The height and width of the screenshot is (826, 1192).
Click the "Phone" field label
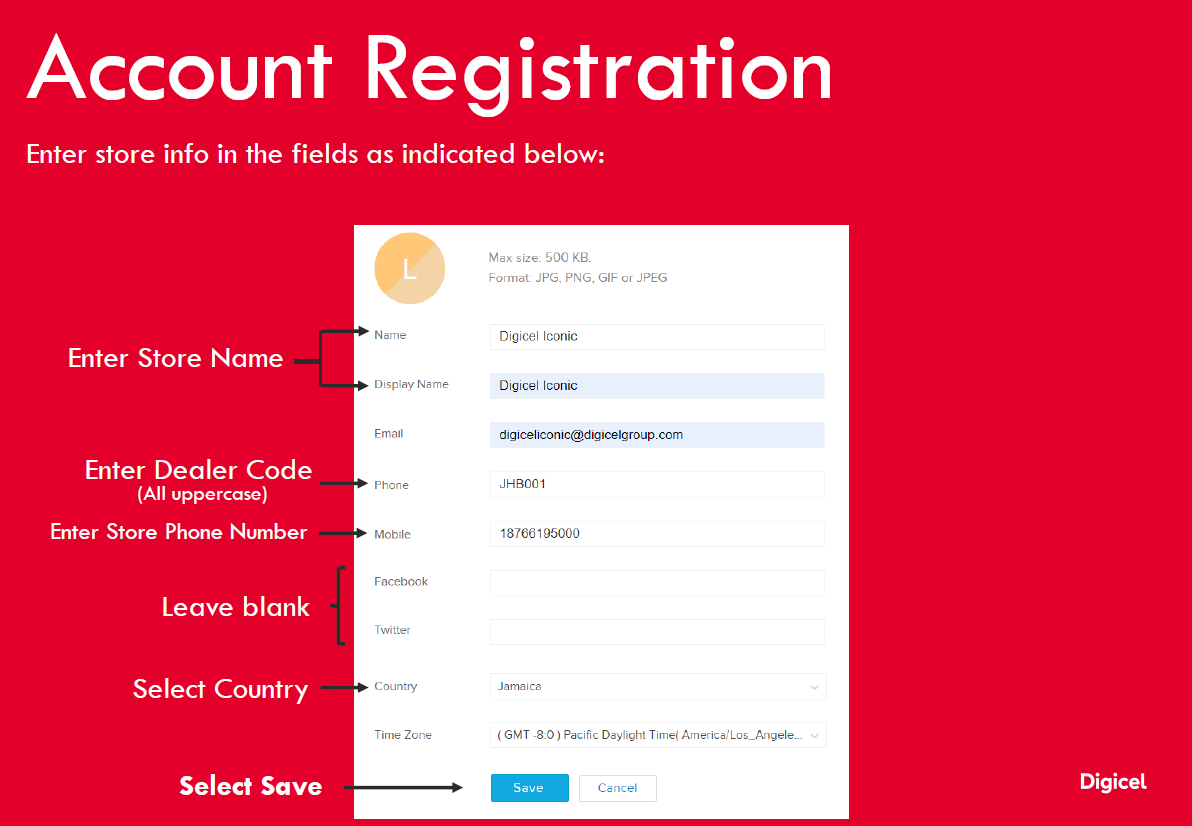pyautogui.click(x=392, y=485)
